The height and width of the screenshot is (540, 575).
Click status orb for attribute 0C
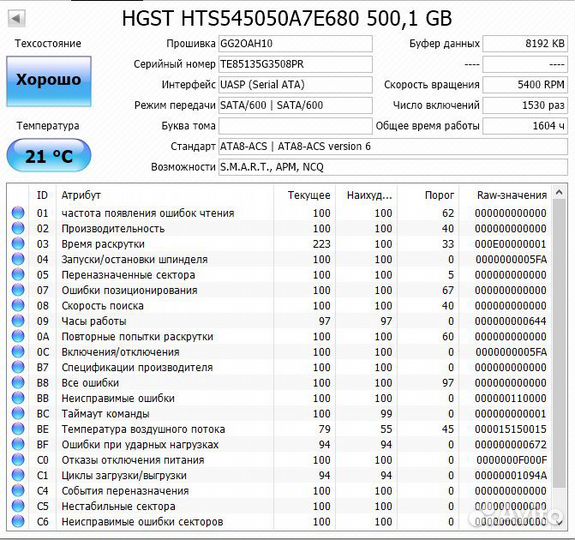[18, 351]
